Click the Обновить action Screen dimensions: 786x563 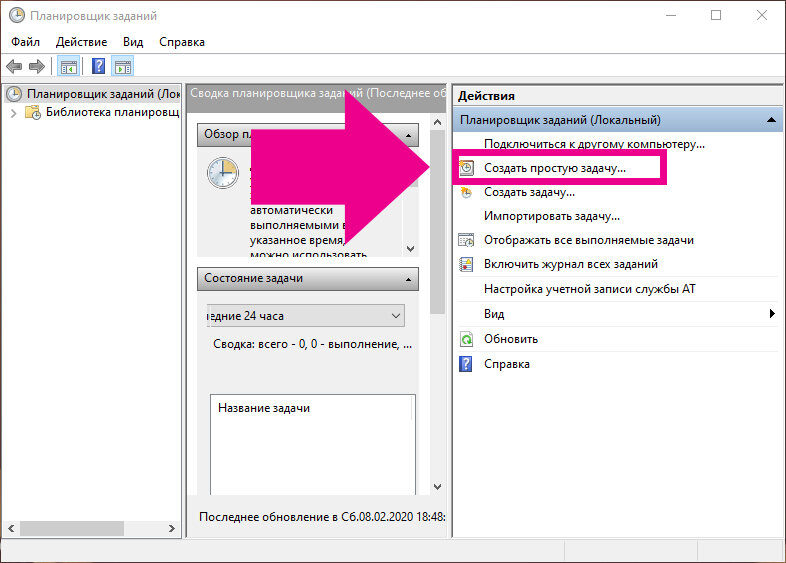pyautogui.click(x=511, y=339)
